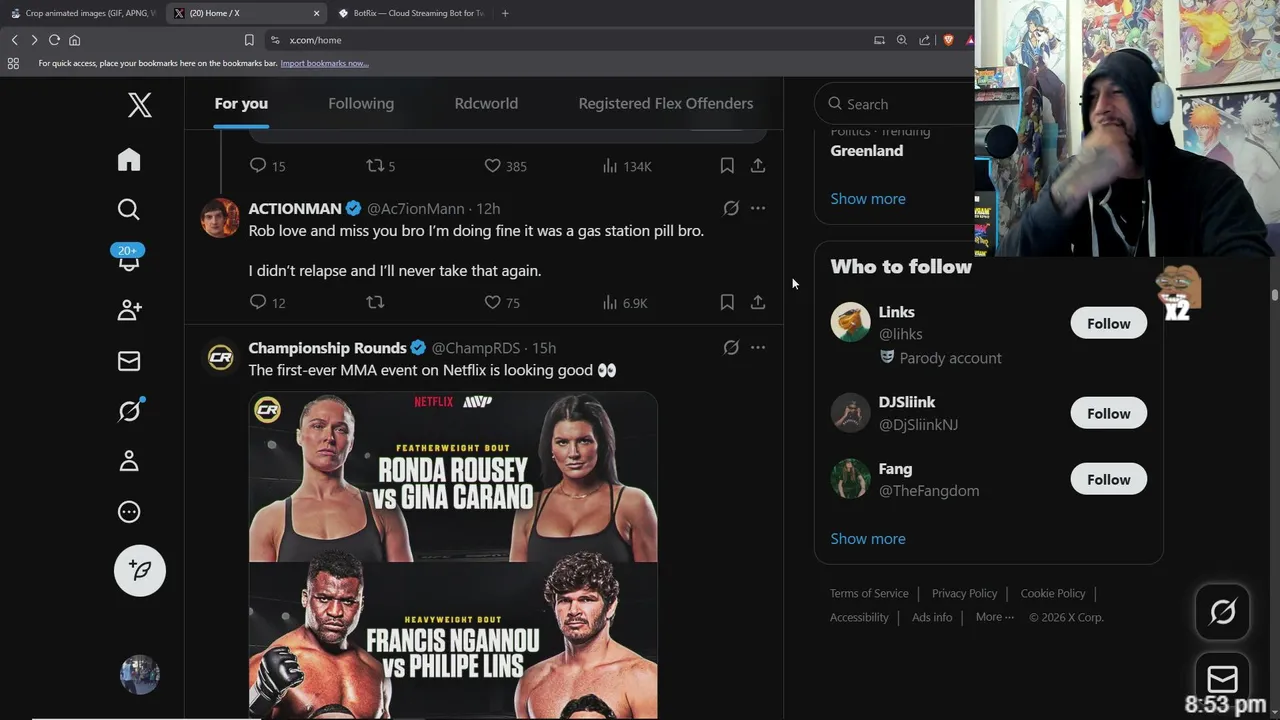The width and height of the screenshot is (1280, 720).
Task: Switch to Crop animated images browser tab
Action: coord(84,13)
